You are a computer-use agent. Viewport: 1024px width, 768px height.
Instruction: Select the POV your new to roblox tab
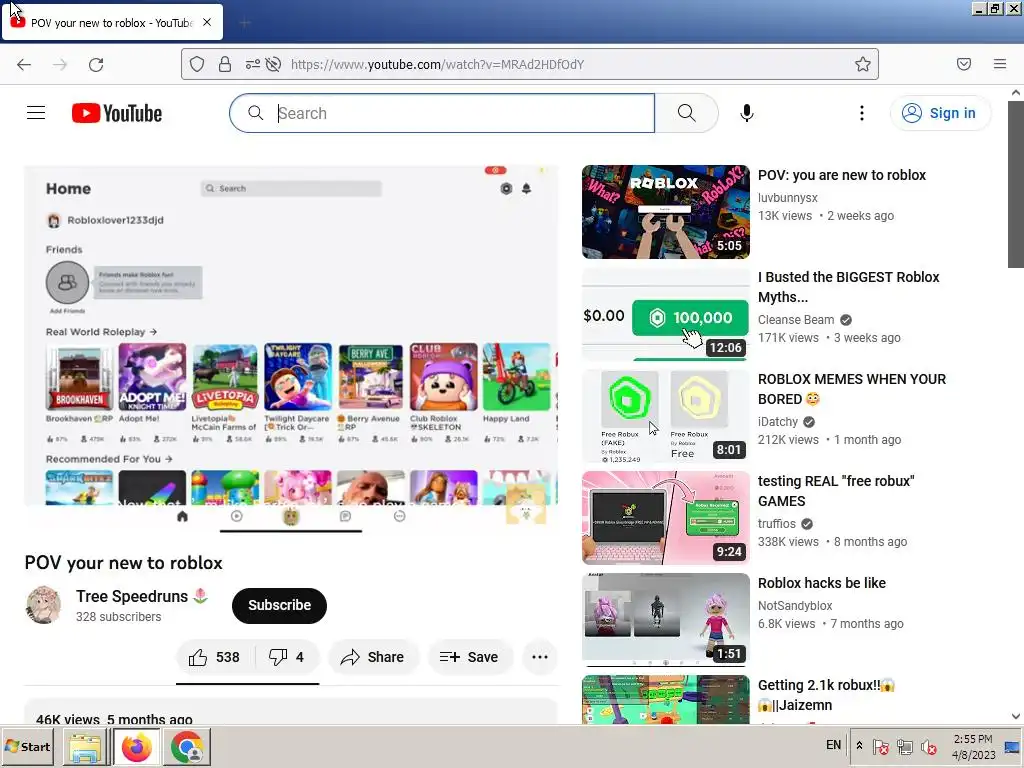(x=112, y=22)
